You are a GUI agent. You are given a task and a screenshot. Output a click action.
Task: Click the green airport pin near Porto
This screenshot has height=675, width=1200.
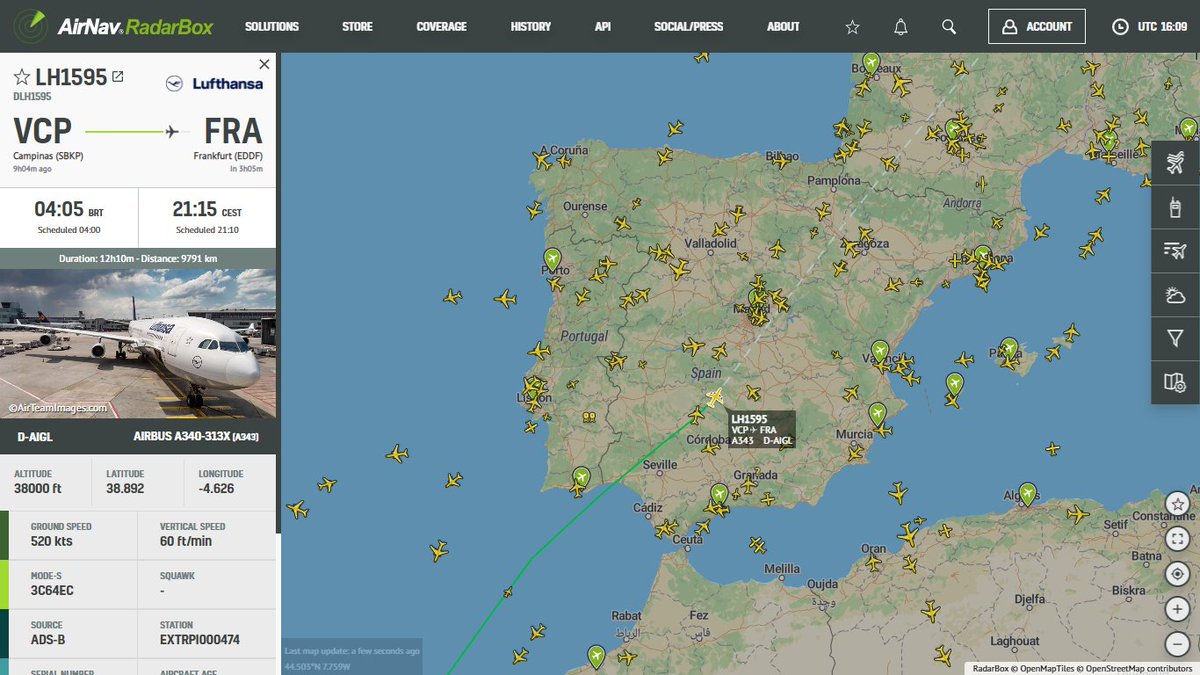coord(551,259)
